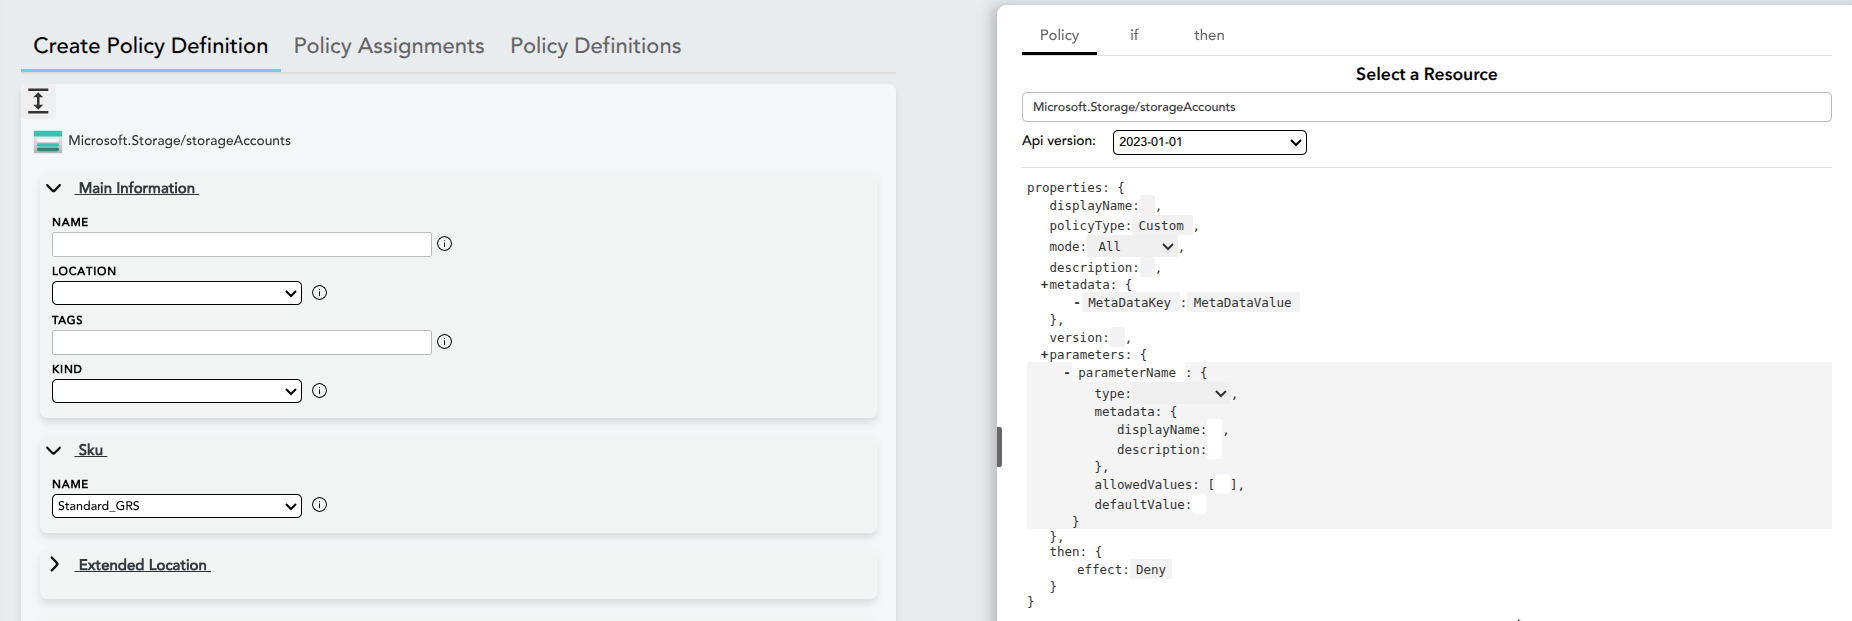Select the Policy tab in right panel
Viewport: 1852px width, 621px height.
pos(1059,35)
